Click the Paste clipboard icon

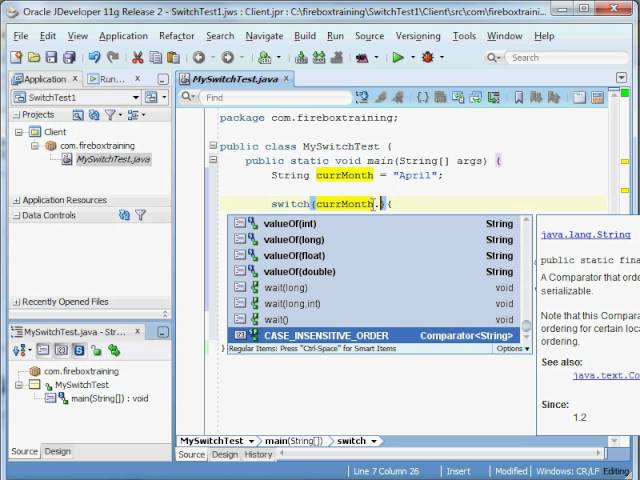pos(173,58)
